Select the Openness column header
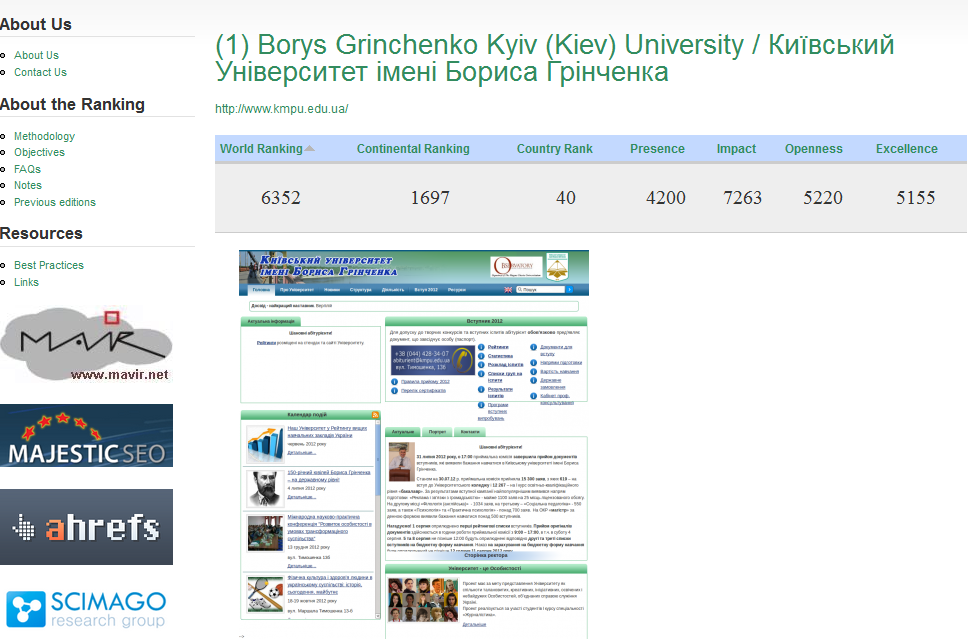 coord(813,149)
